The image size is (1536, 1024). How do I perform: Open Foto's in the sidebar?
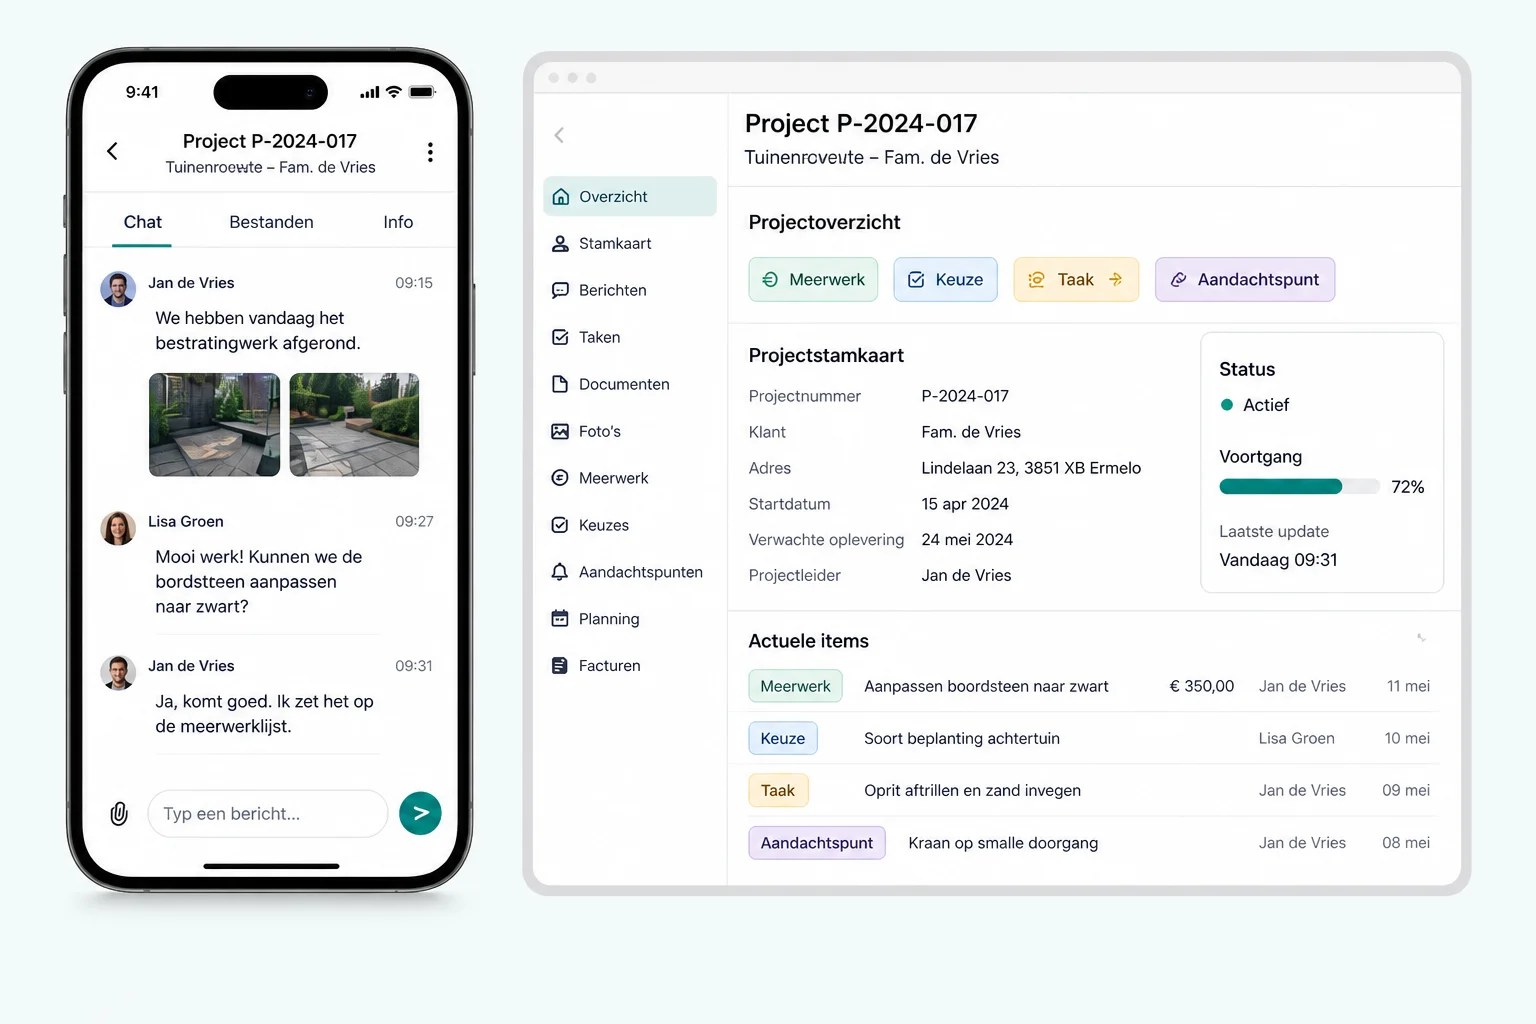tap(630, 431)
